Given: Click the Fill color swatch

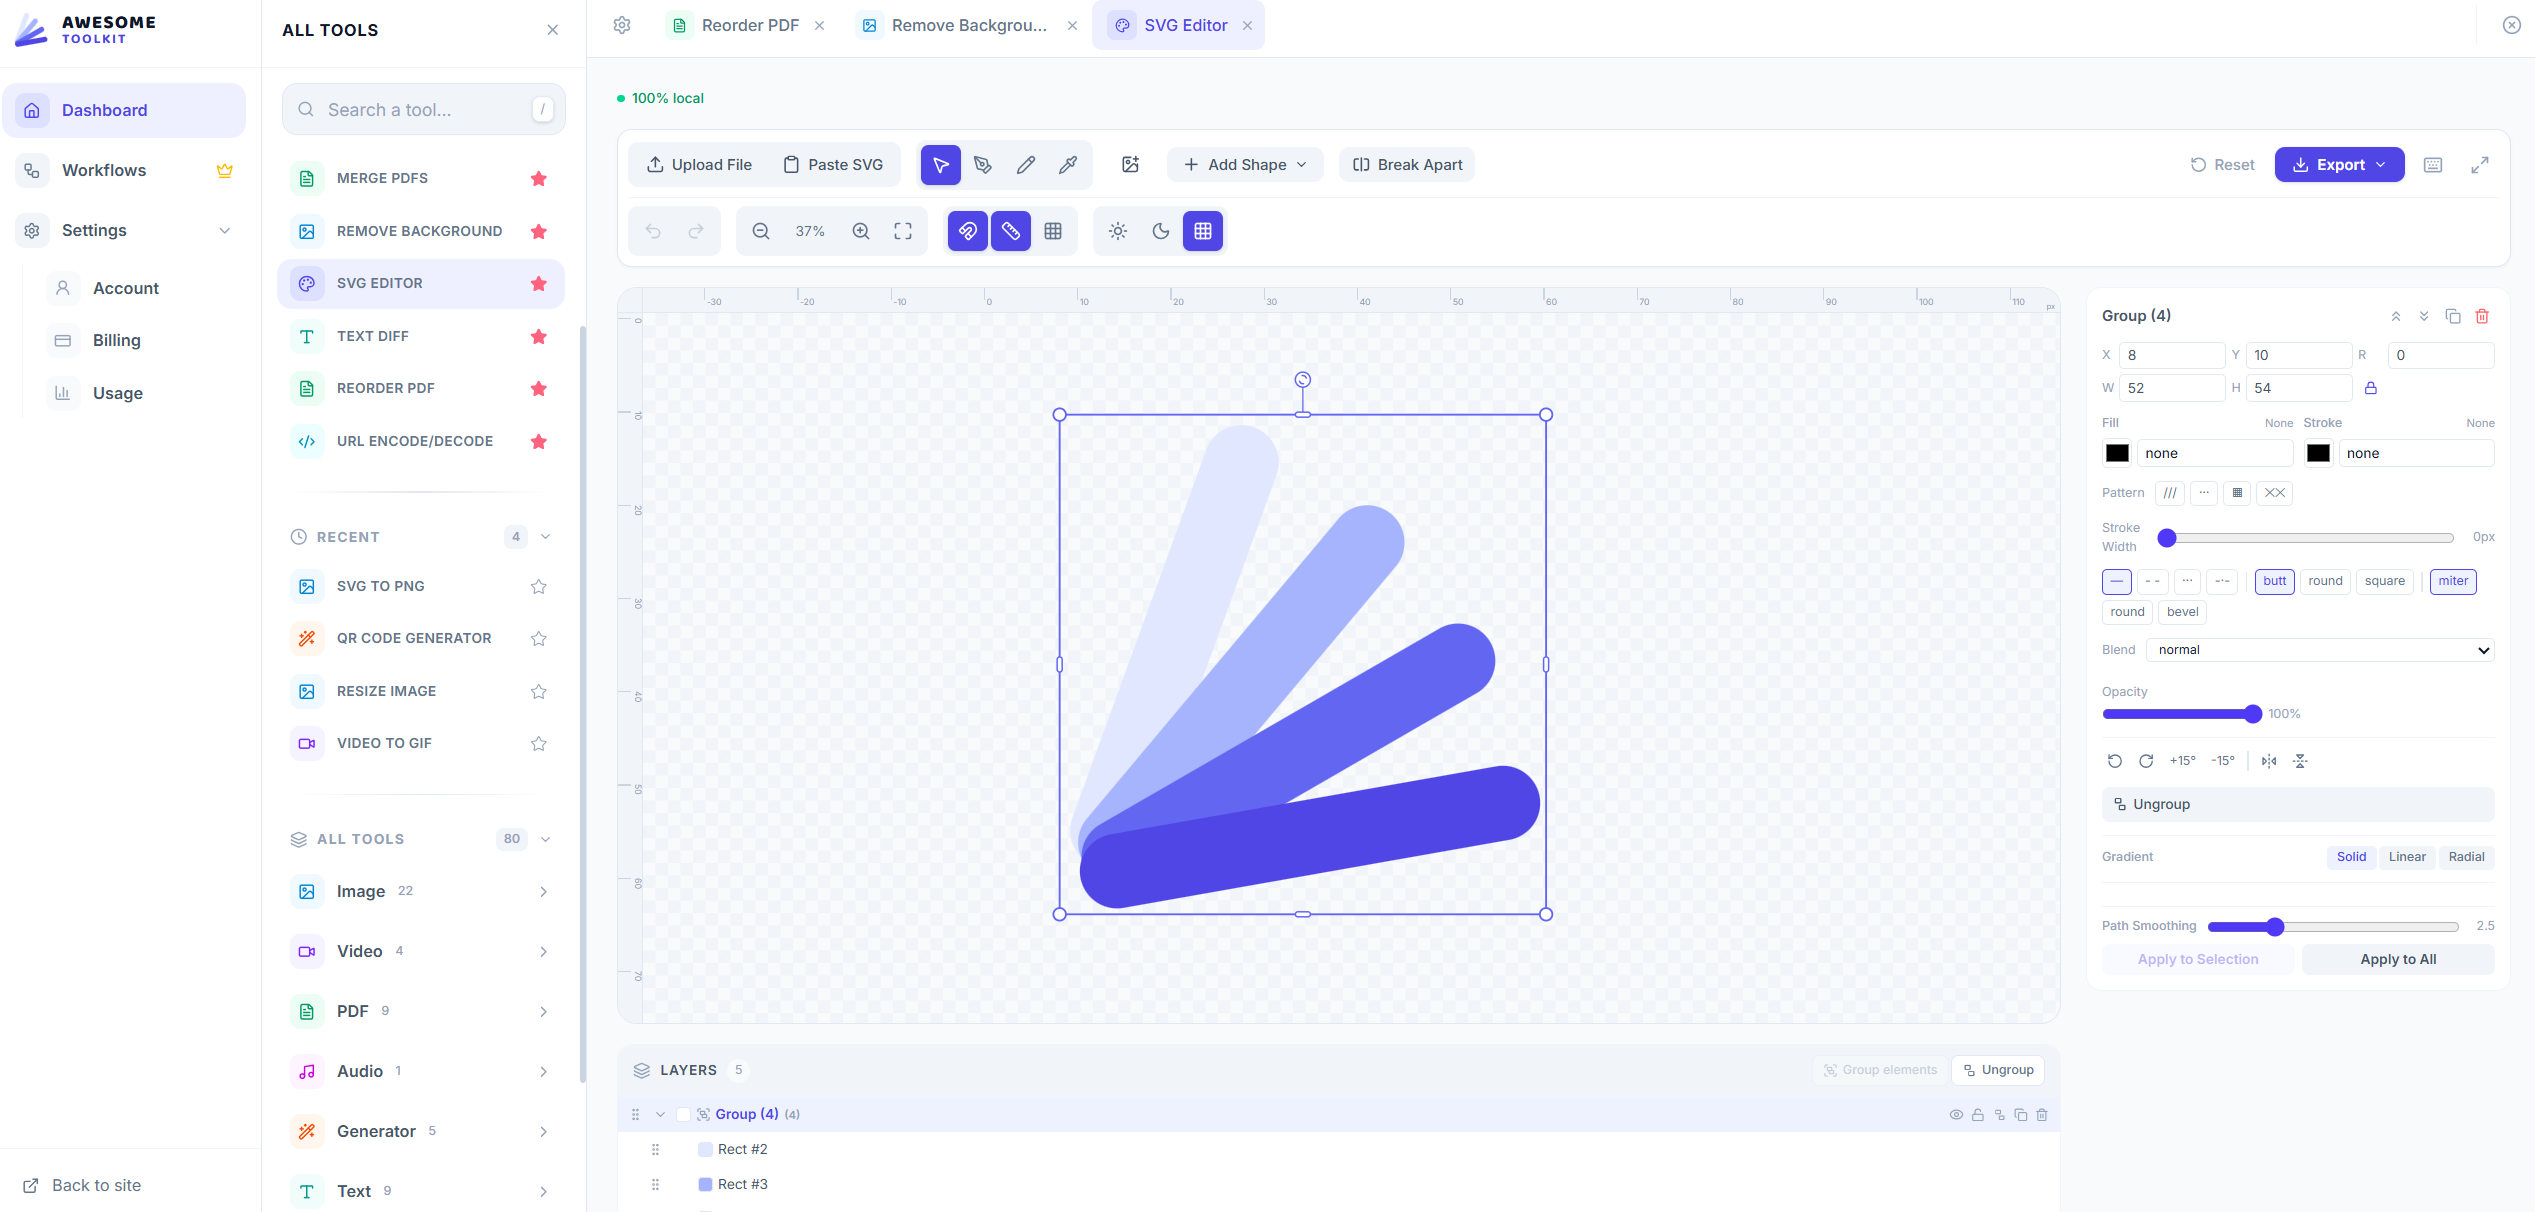Looking at the screenshot, I should [2117, 452].
